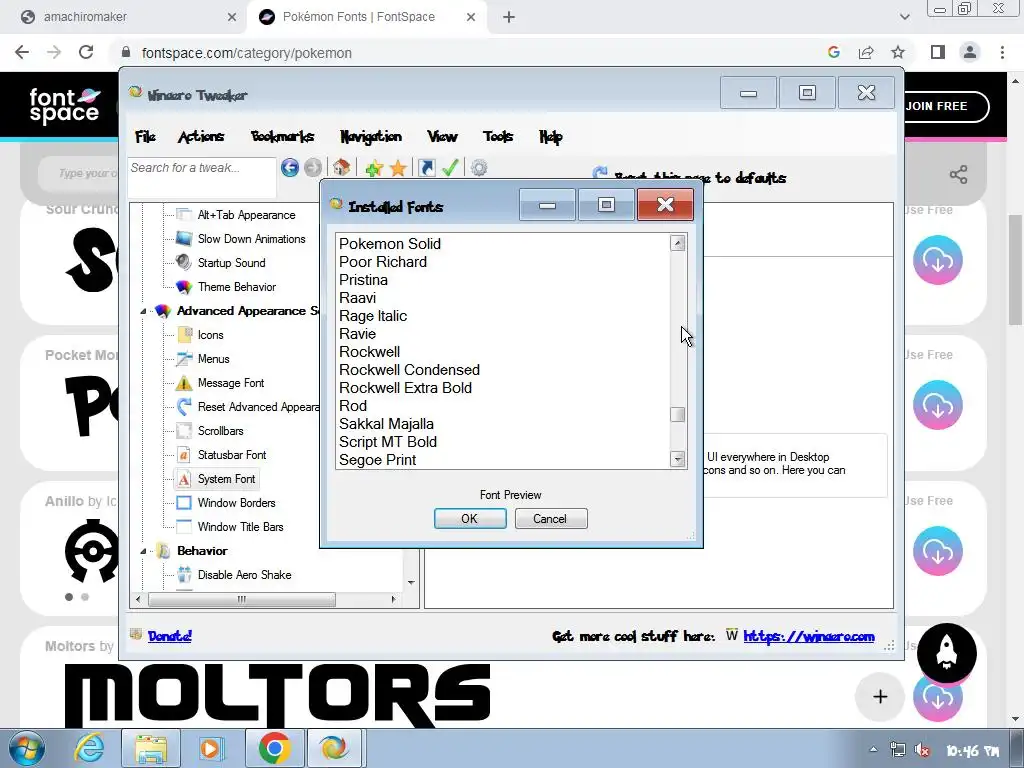This screenshot has width=1024, height=768.
Task: Open Theme Behavior tweak
Action: pos(236,287)
